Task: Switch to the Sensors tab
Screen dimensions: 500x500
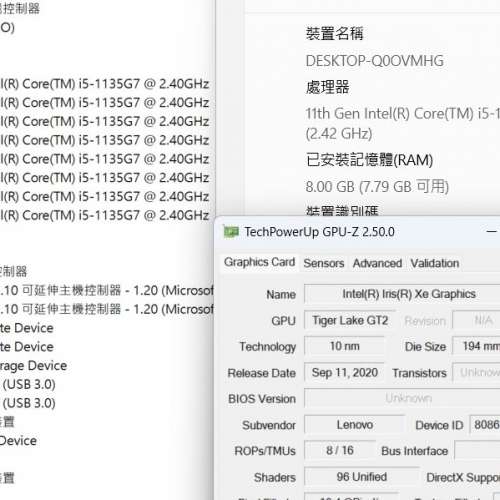Action: (324, 263)
